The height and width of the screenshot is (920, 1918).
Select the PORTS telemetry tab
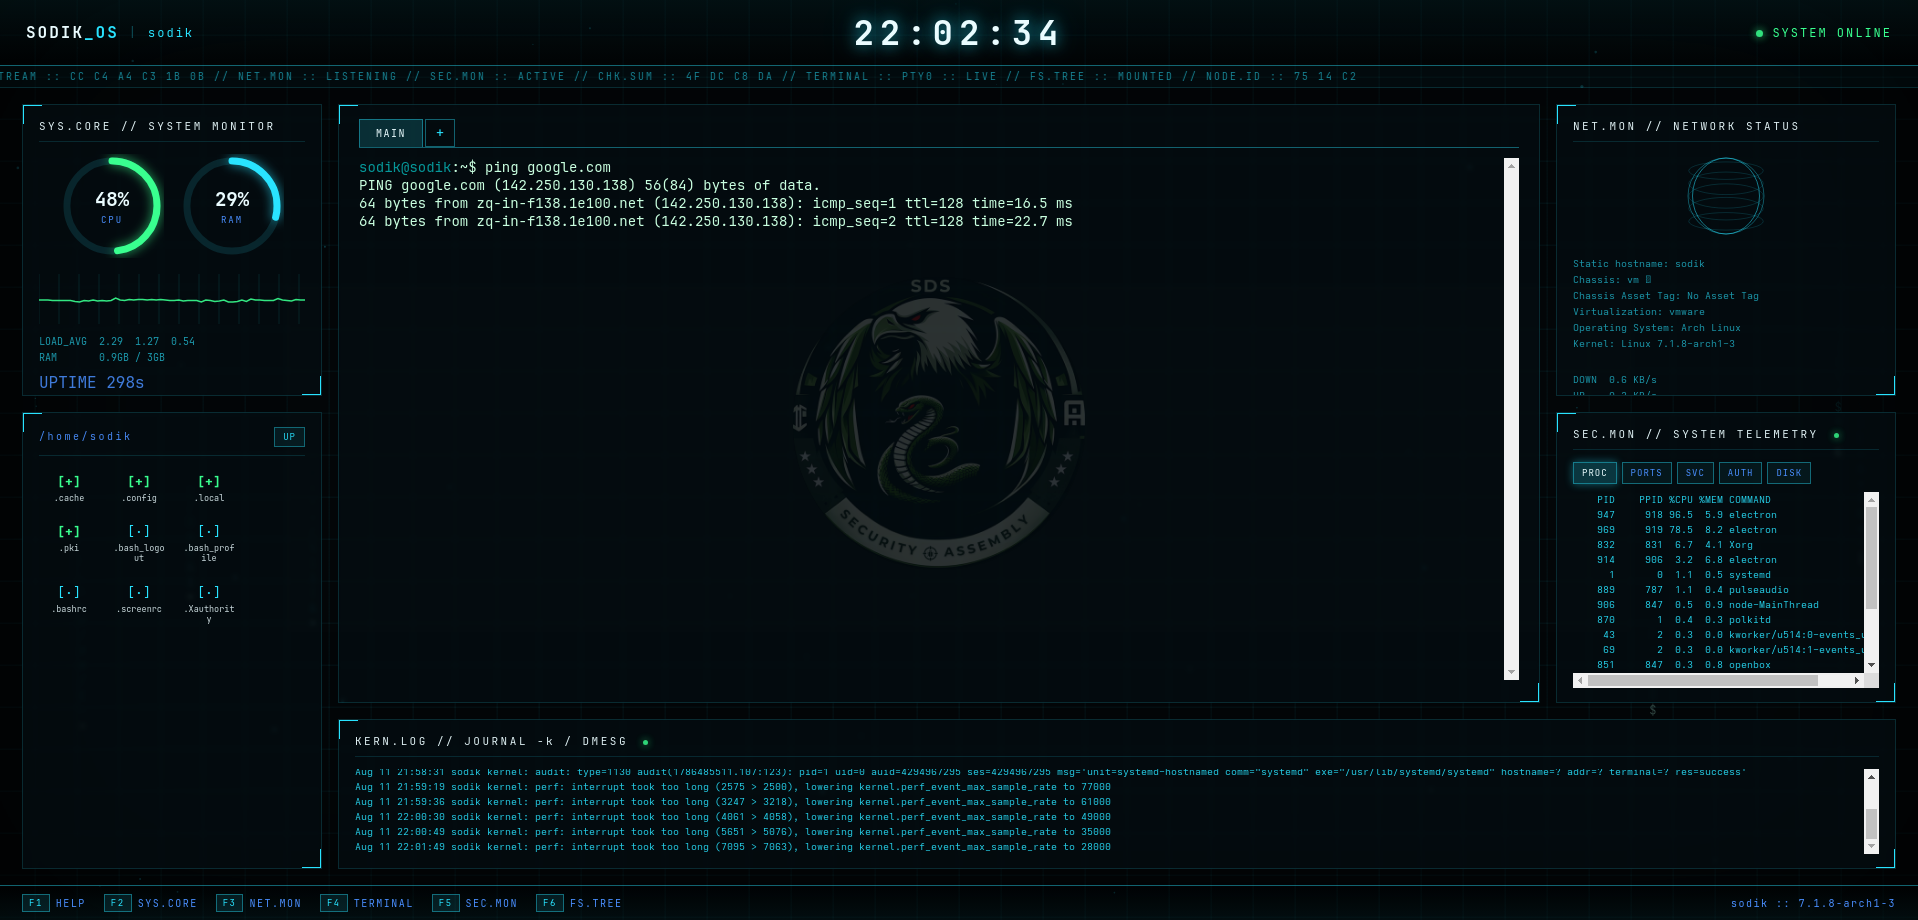click(x=1646, y=473)
